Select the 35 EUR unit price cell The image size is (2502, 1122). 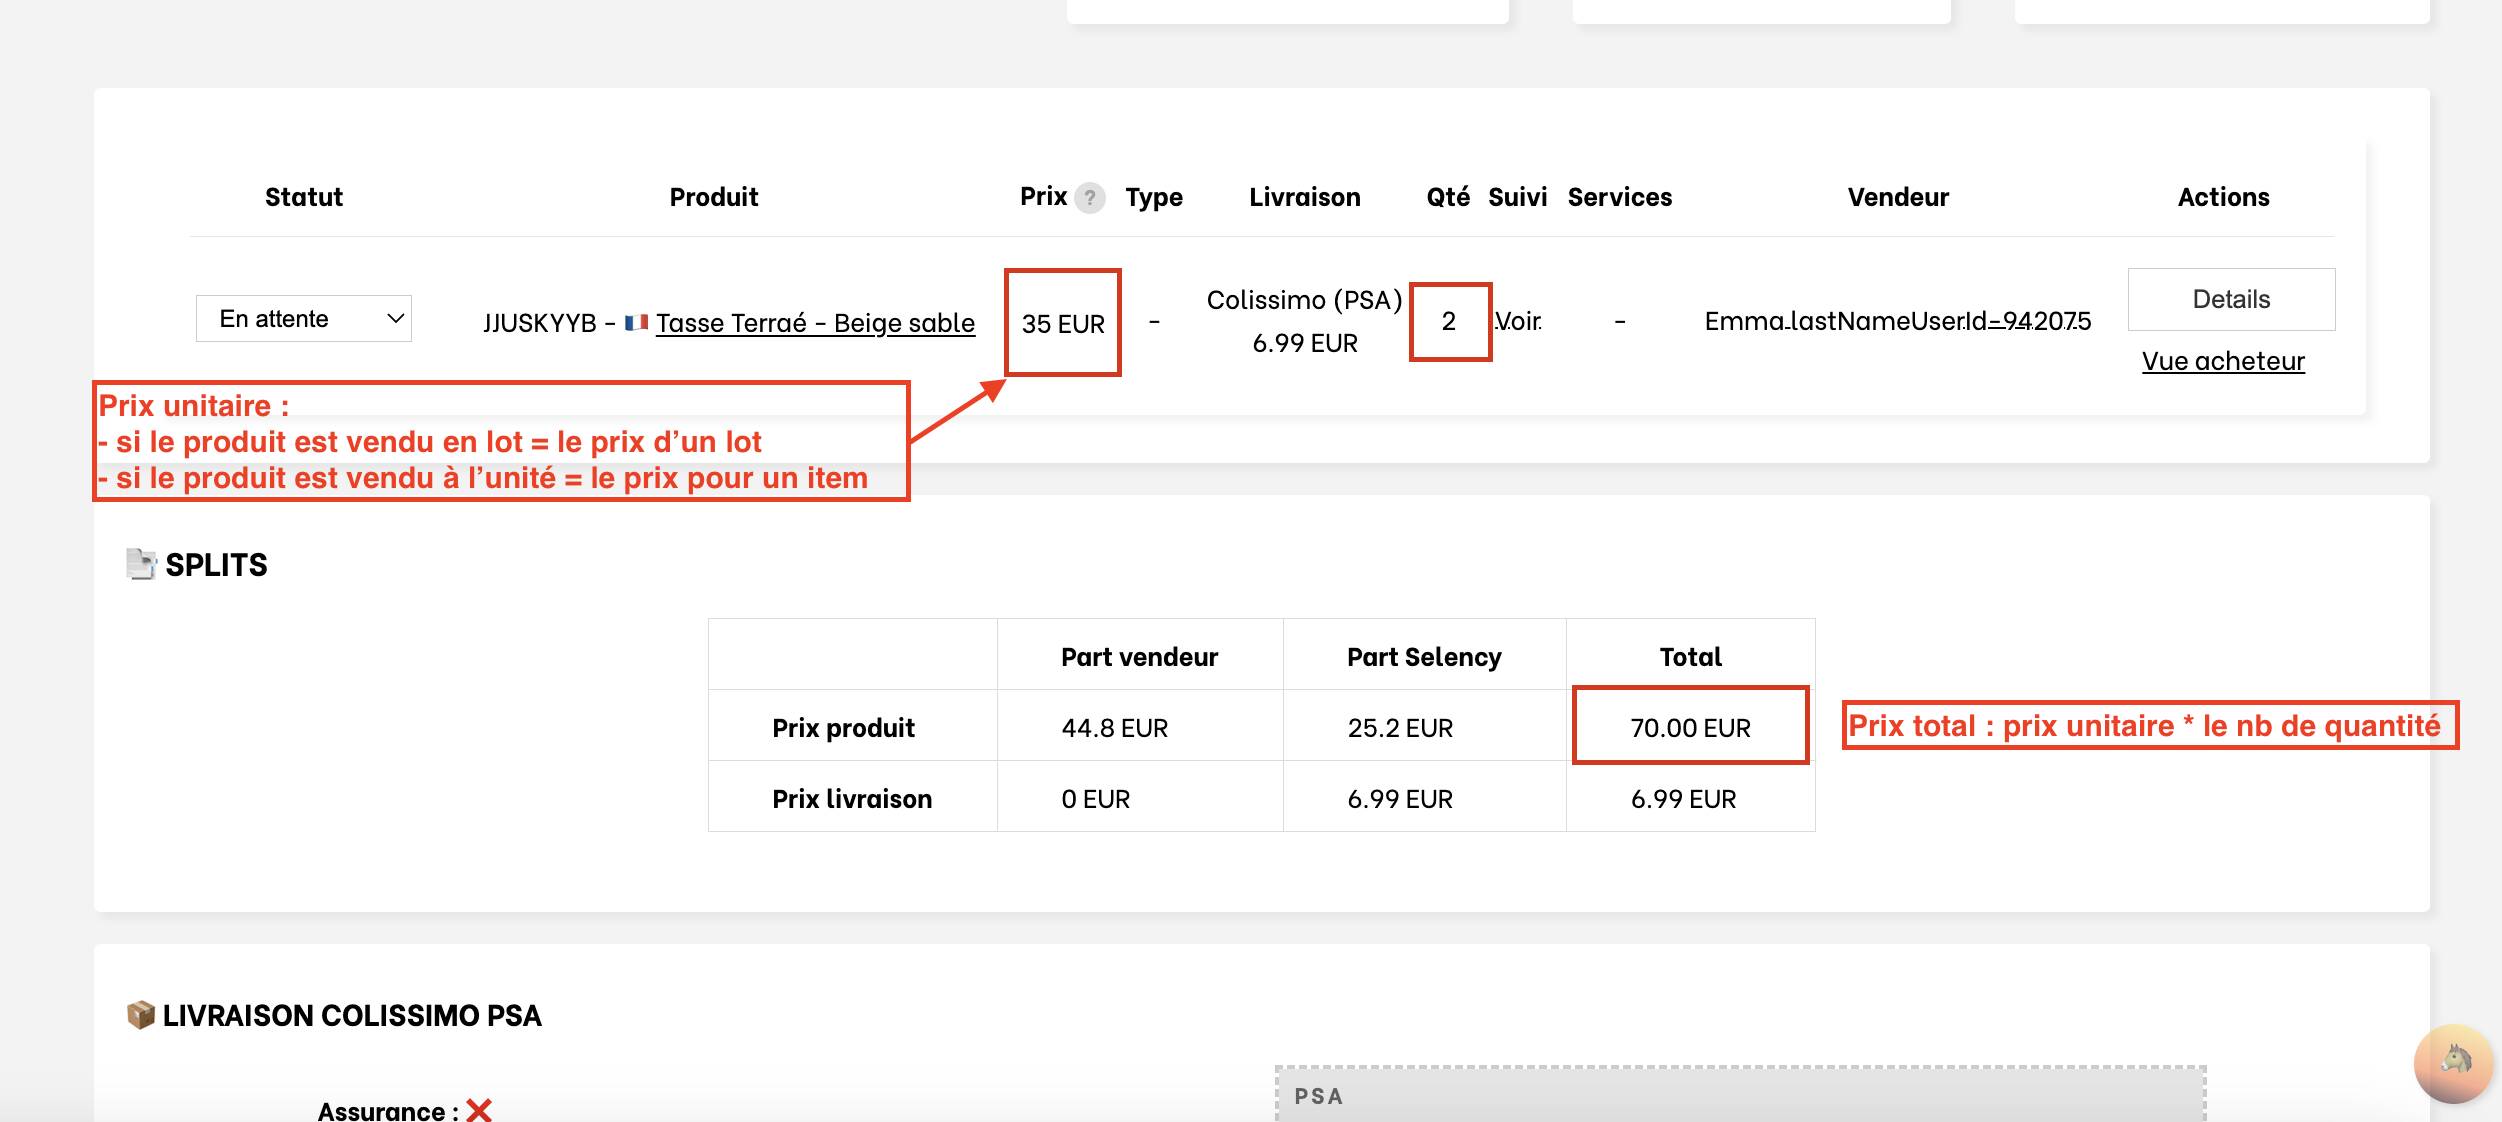(1062, 324)
